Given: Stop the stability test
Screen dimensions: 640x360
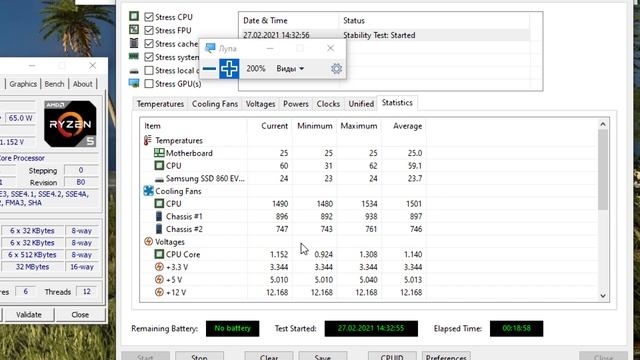Looking at the screenshot, I should pyautogui.click(x=199, y=356).
